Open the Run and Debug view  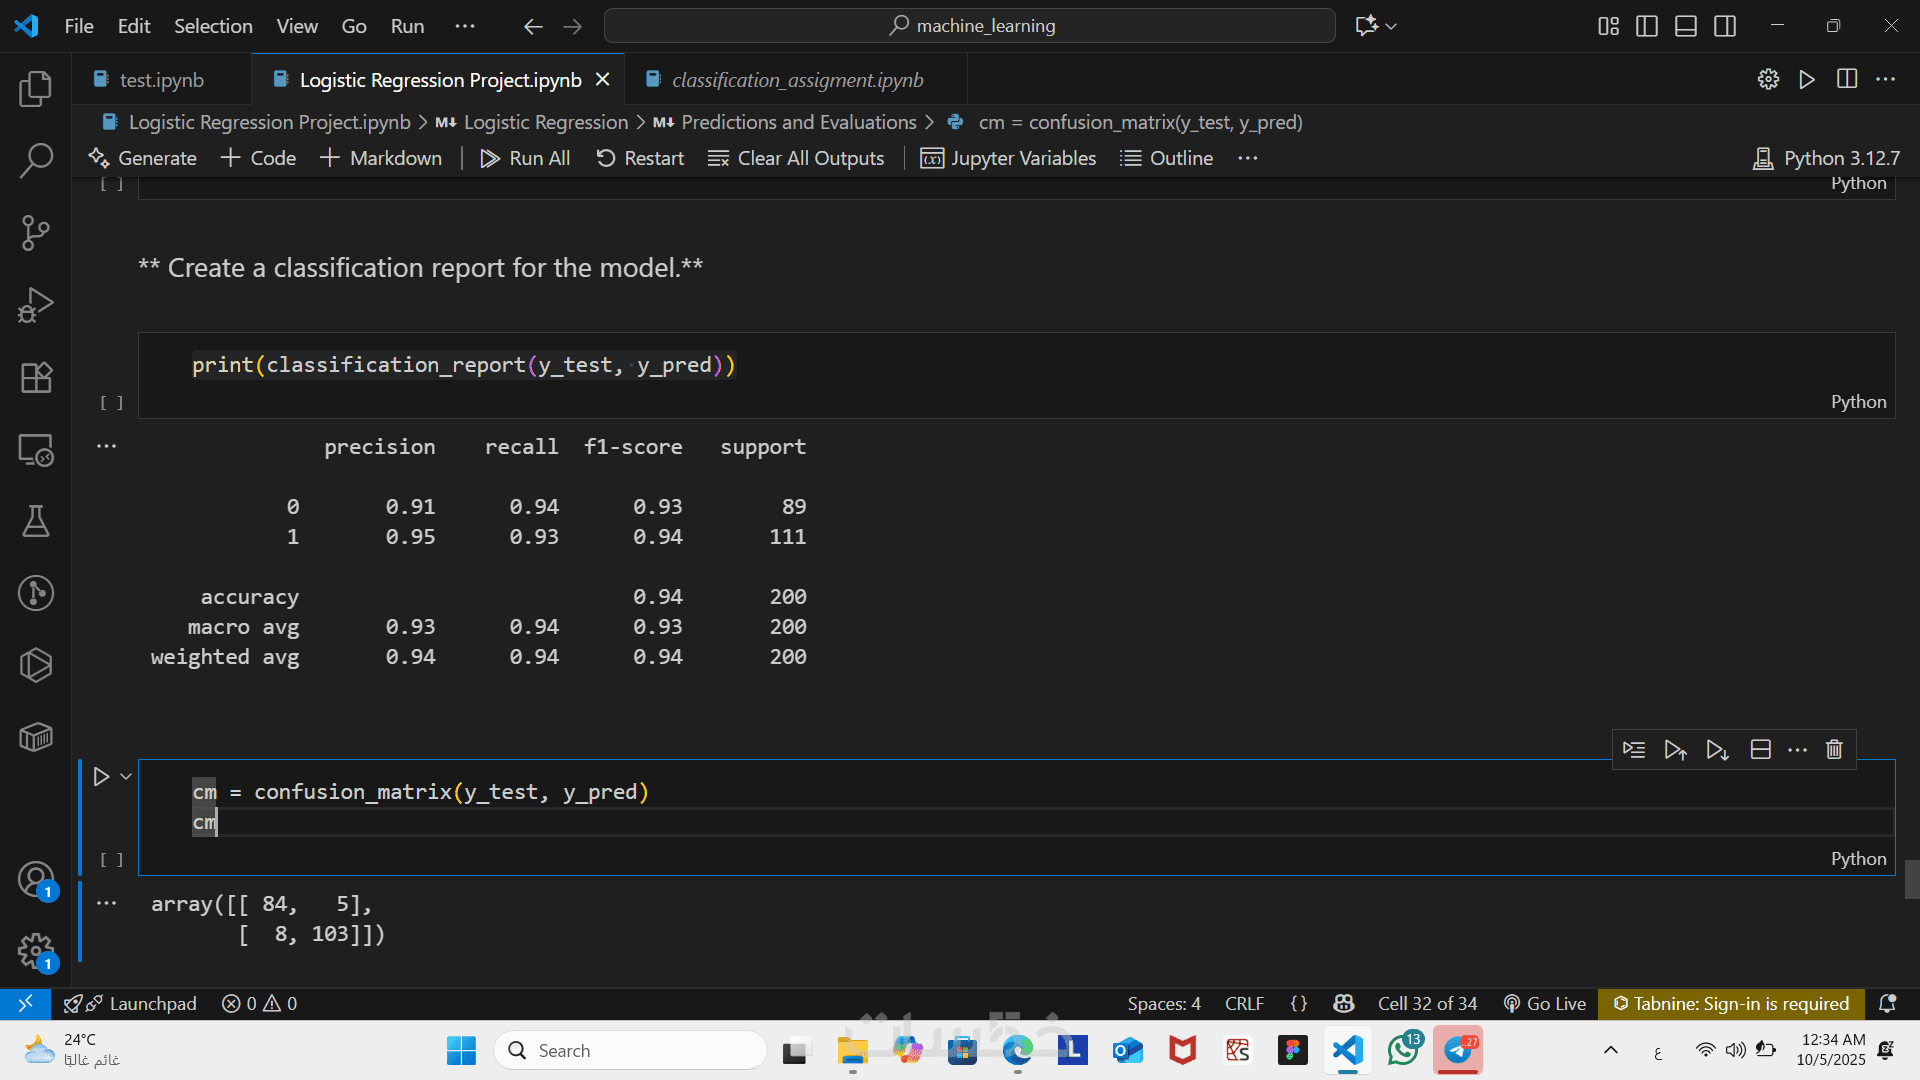tap(36, 305)
